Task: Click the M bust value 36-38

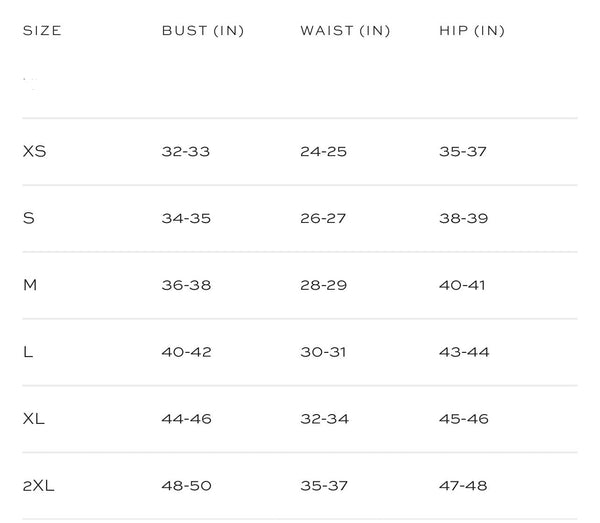Action: pyautogui.click(x=186, y=285)
